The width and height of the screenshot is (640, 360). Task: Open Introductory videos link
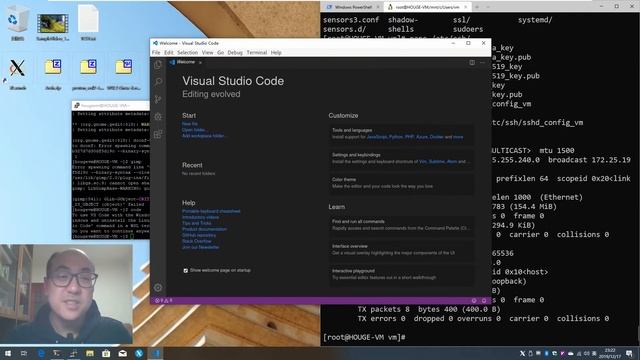(x=200, y=217)
